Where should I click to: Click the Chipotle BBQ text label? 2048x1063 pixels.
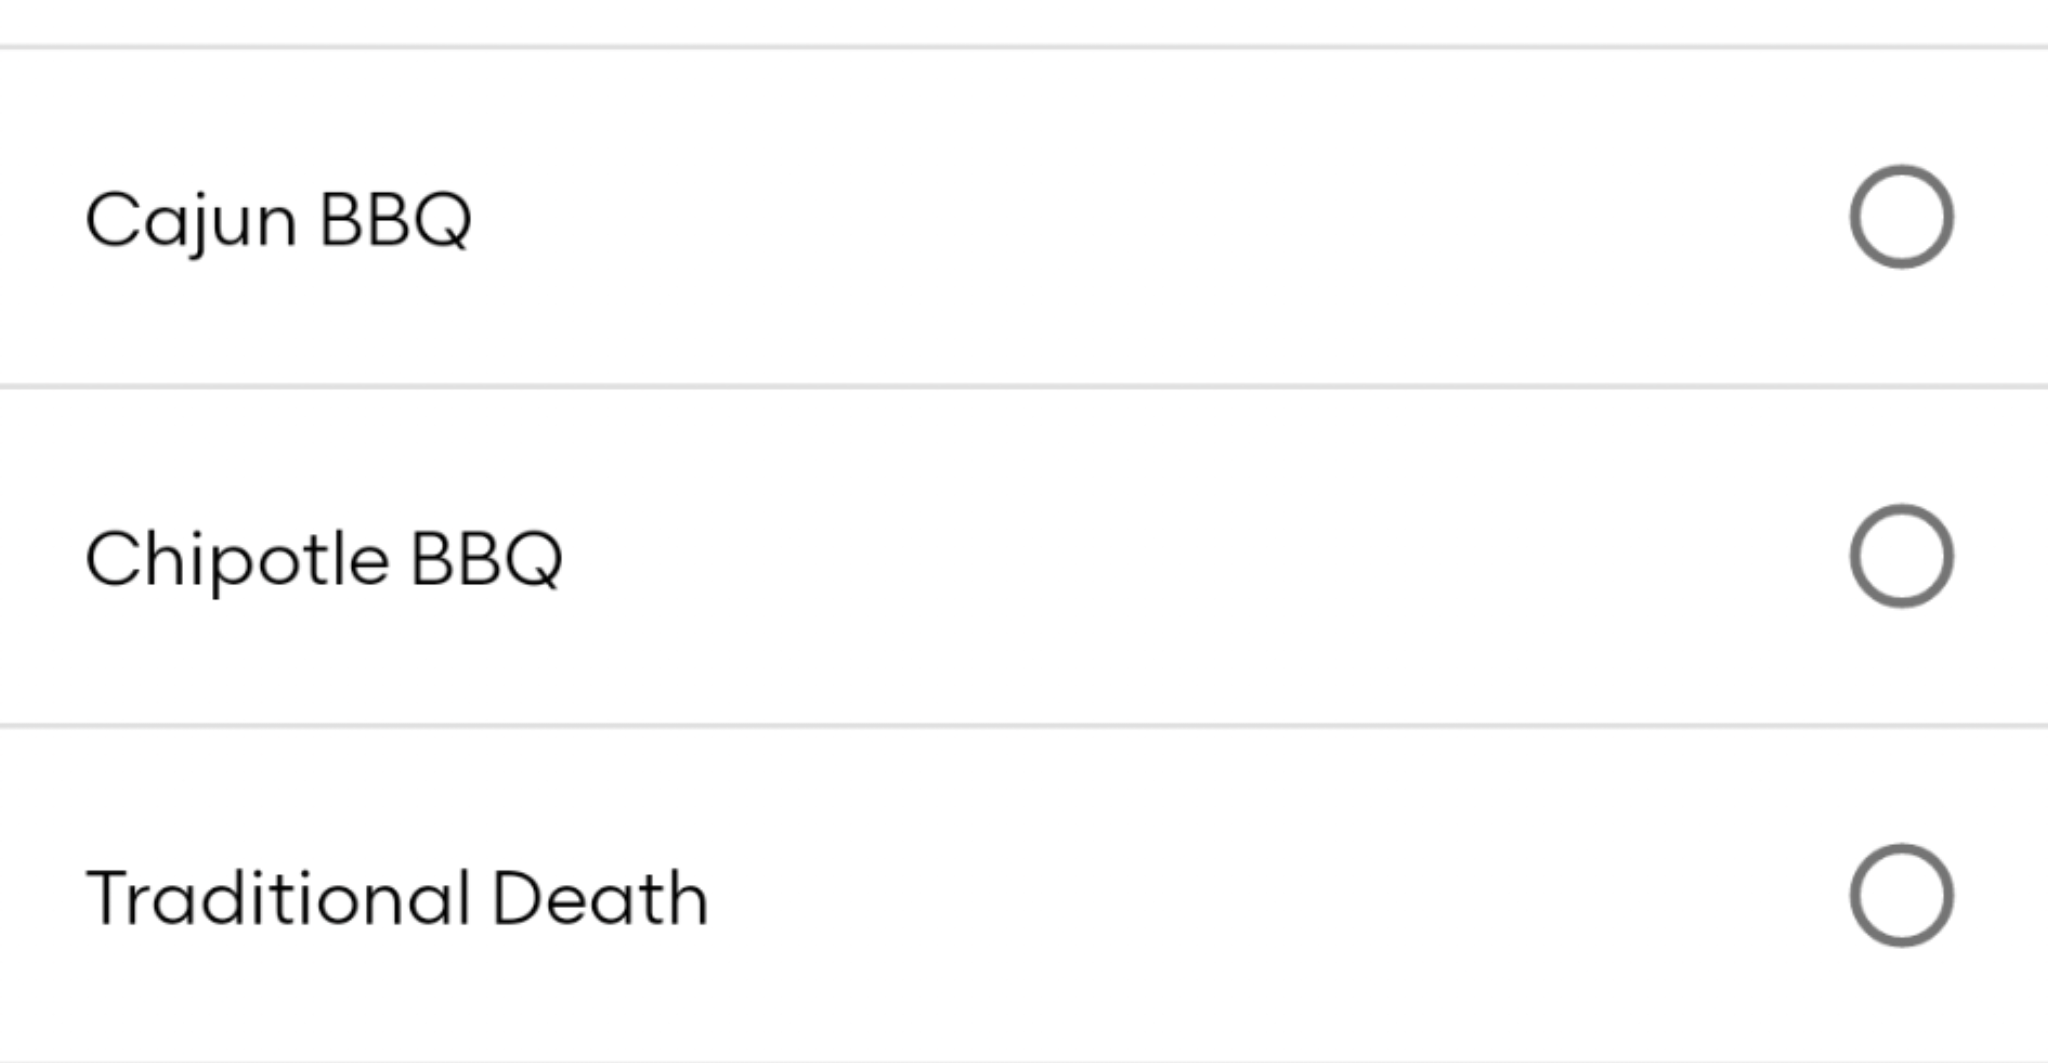324,558
